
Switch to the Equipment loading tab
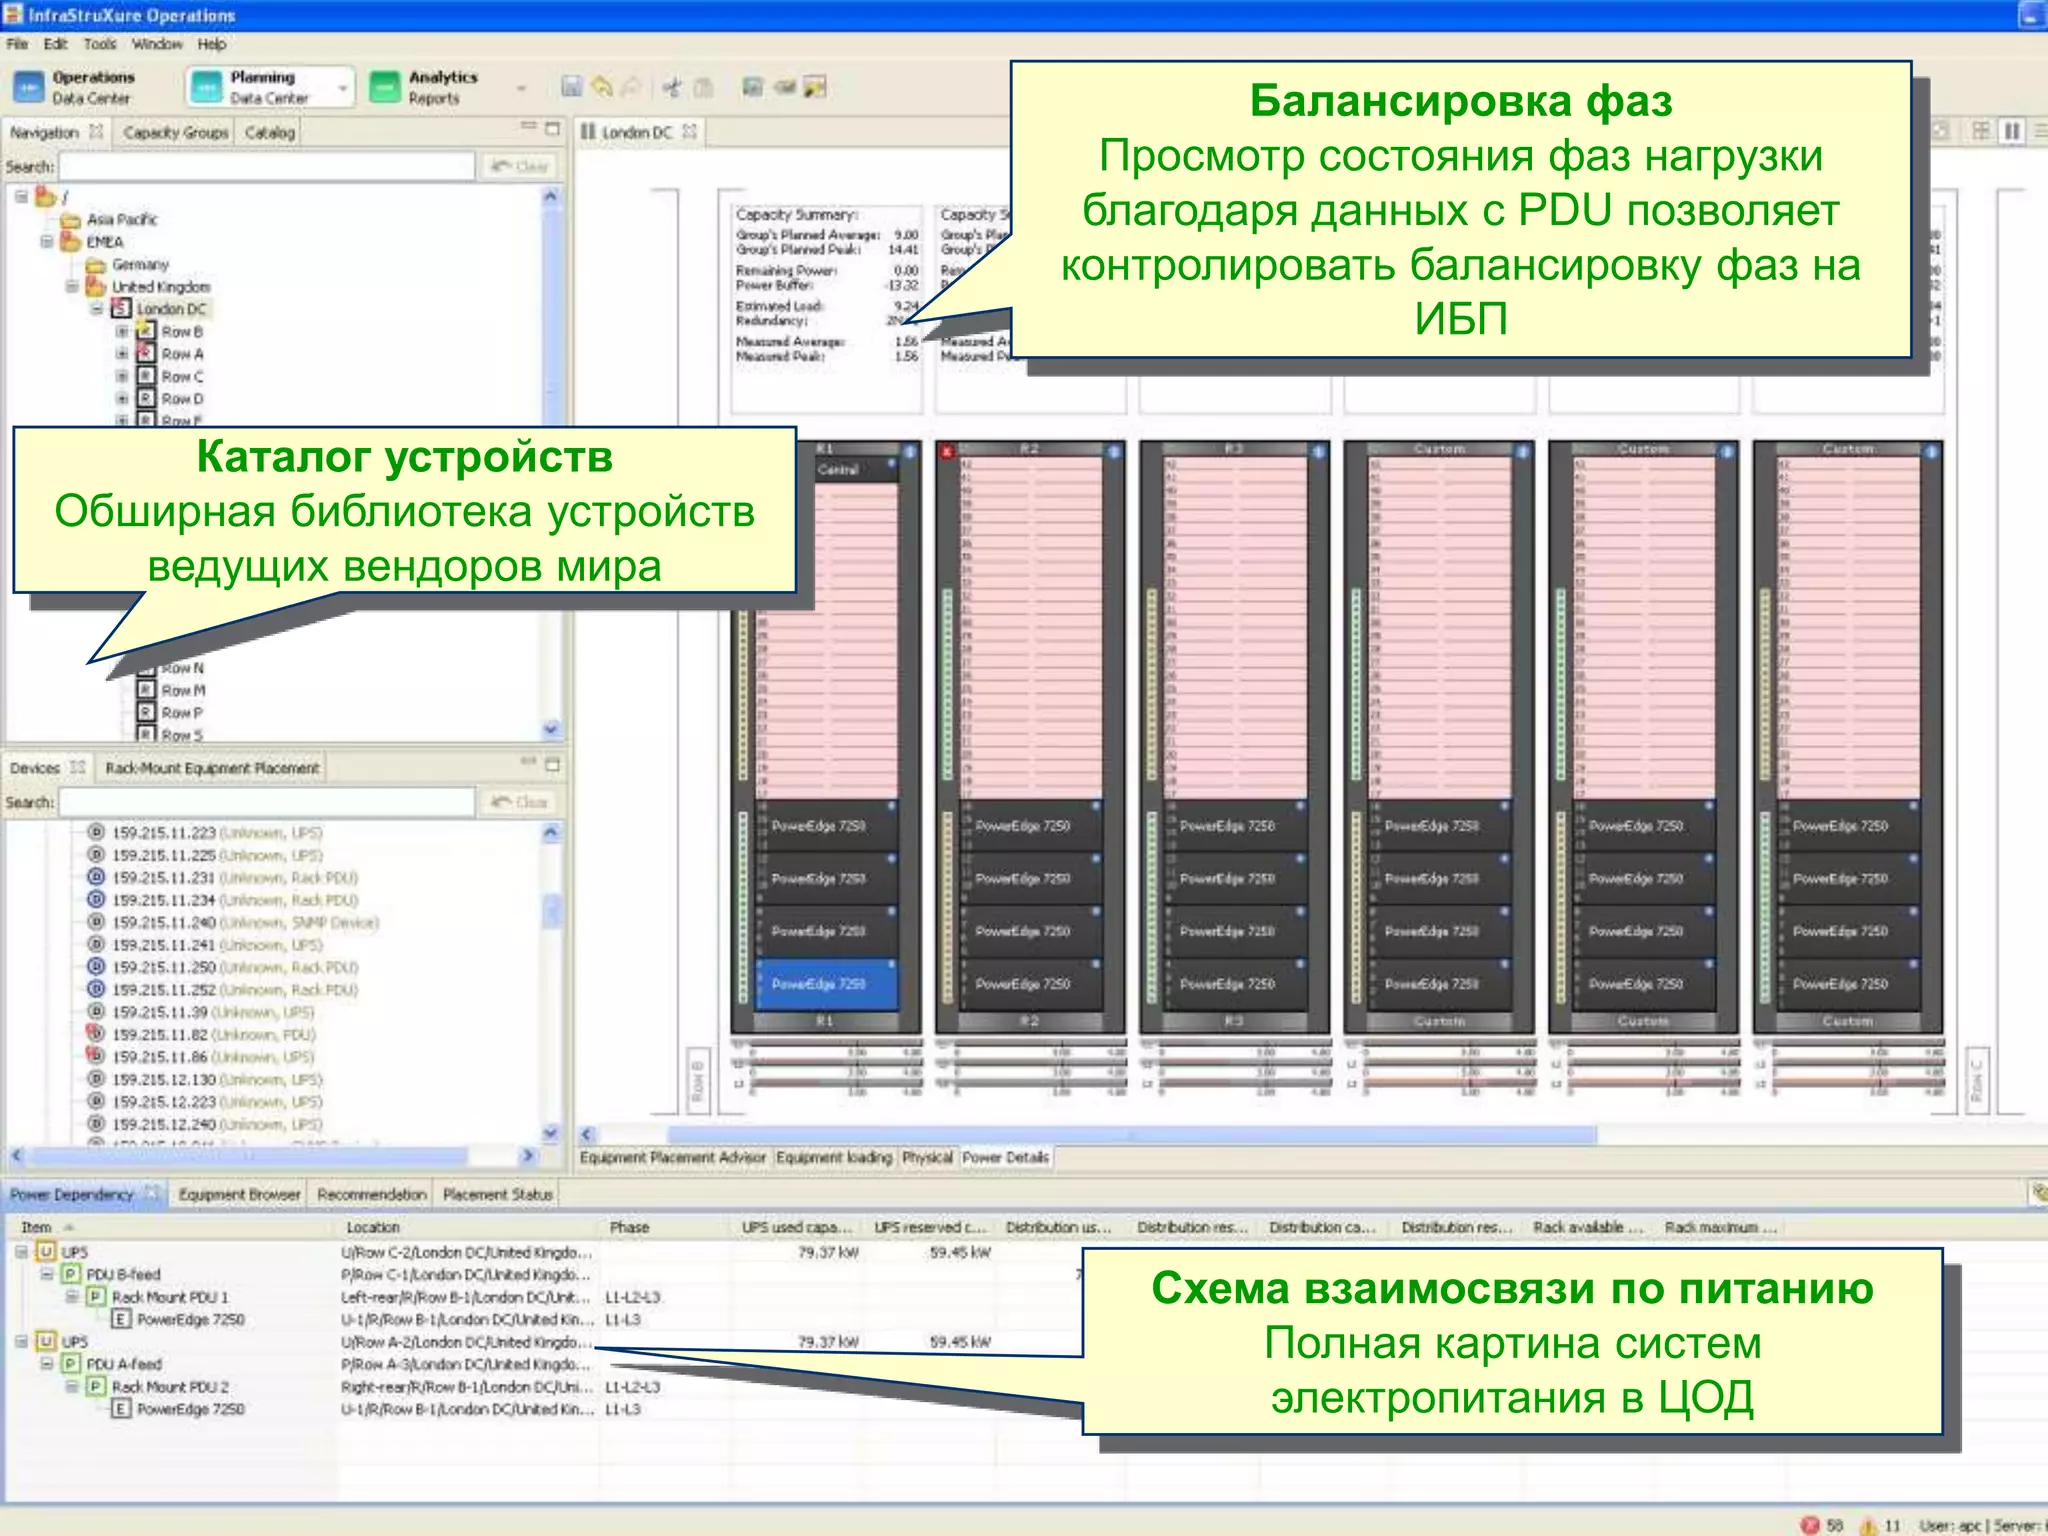[834, 1157]
